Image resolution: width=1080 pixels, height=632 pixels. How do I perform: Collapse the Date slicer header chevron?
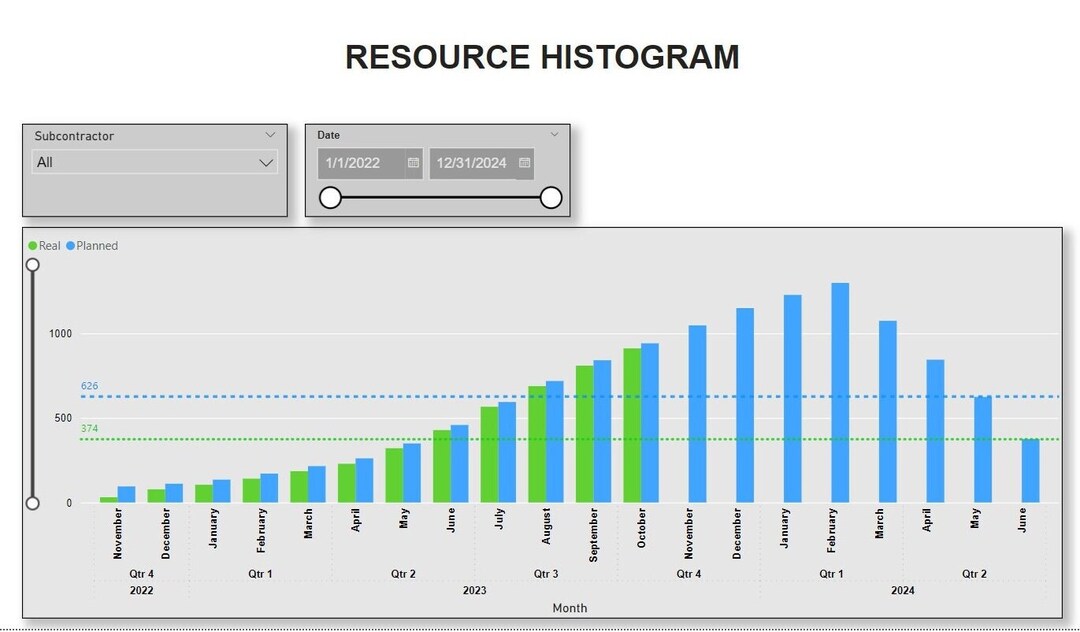pyautogui.click(x=554, y=133)
